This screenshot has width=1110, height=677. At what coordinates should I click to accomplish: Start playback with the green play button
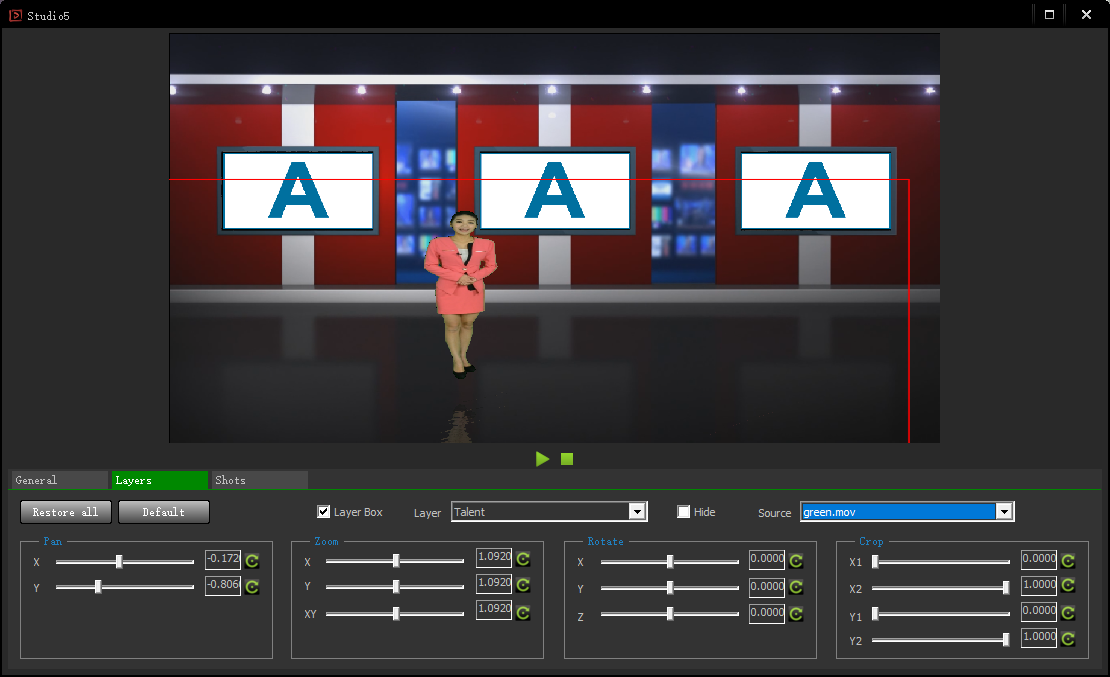(x=542, y=459)
